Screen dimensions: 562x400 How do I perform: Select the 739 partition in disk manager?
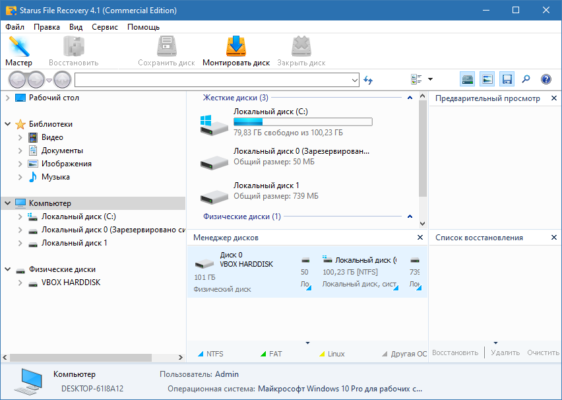(415, 272)
